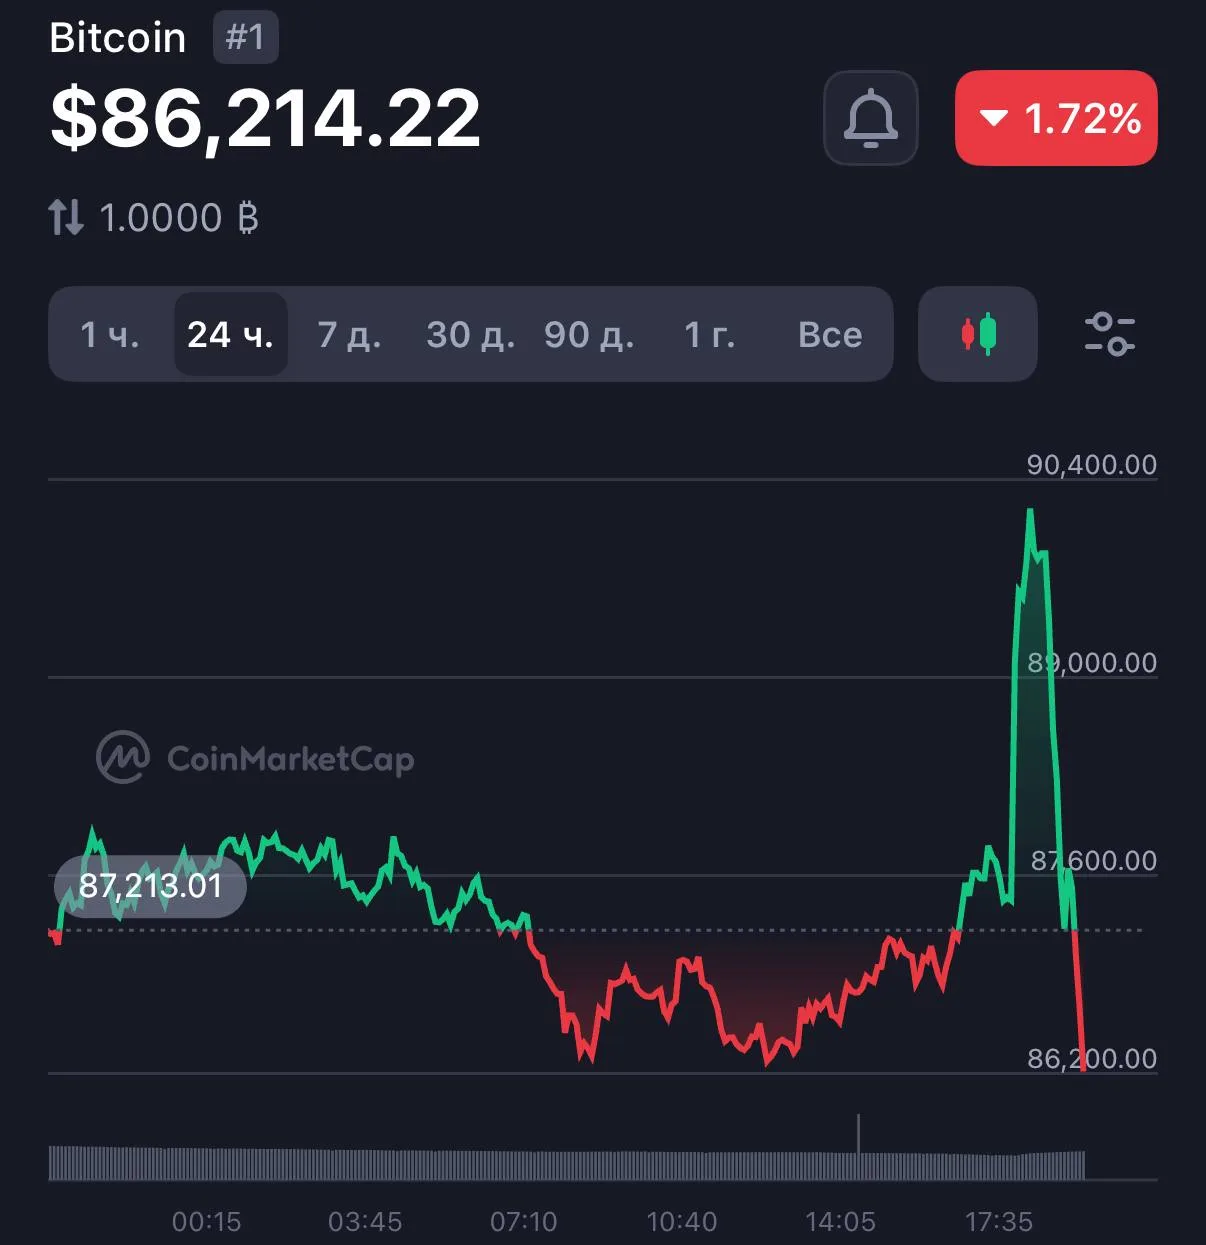1206x1245 pixels.
Task: Choose the 90 д. chart period
Action: (589, 334)
